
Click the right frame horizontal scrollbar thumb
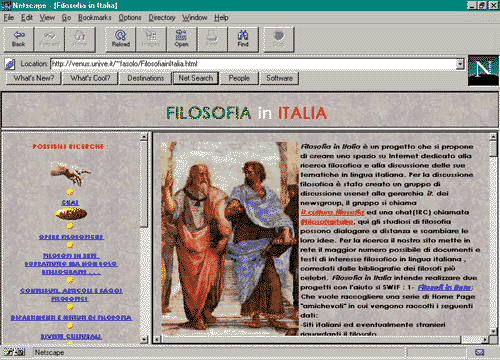coord(311,339)
